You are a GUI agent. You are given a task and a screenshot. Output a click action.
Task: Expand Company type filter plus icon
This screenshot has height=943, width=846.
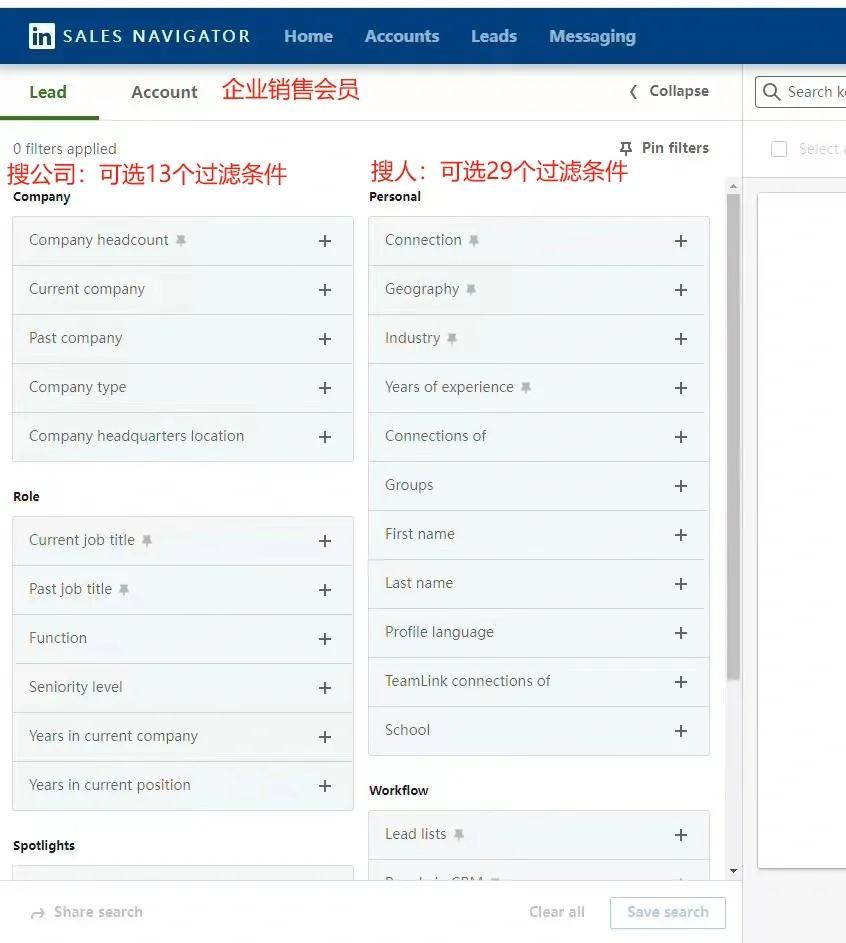tap(325, 388)
